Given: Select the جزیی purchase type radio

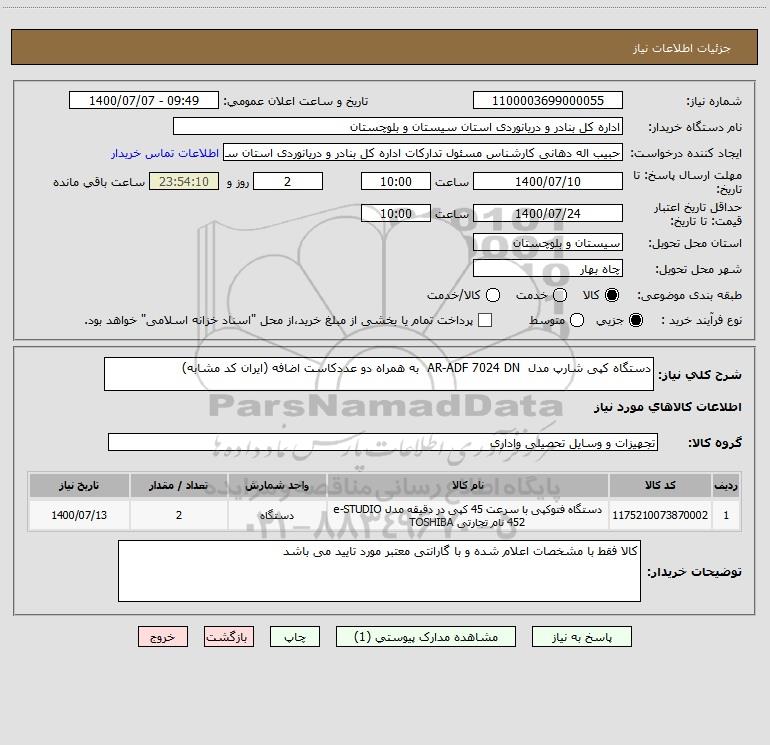Looking at the screenshot, I should (x=635, y=320).
